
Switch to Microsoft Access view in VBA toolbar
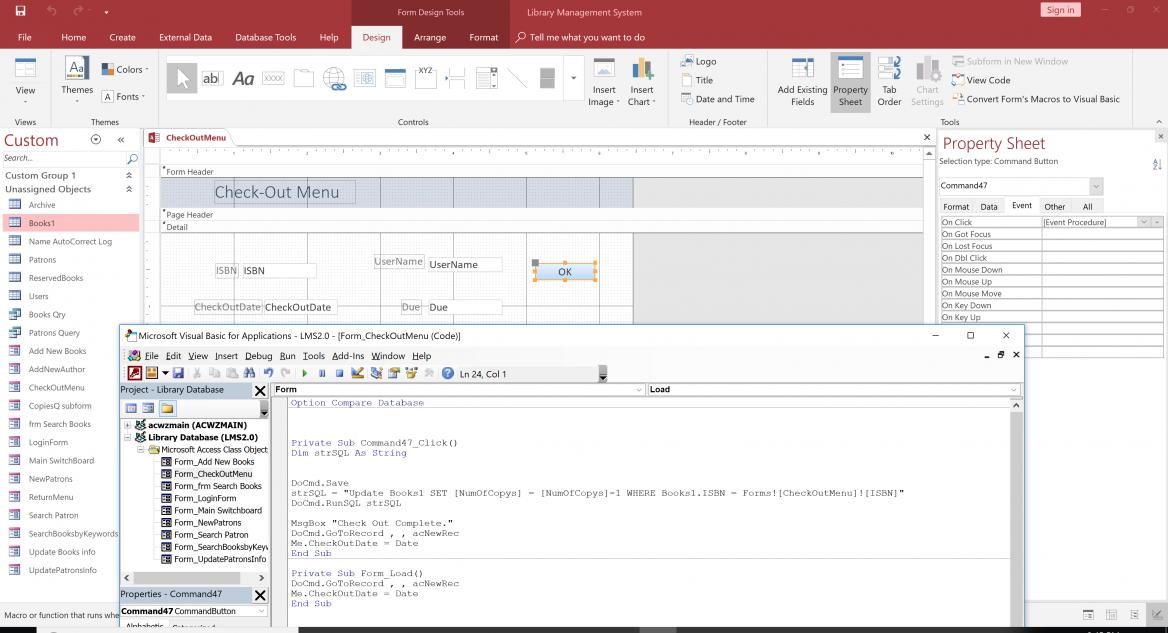[x=134, y=373]
